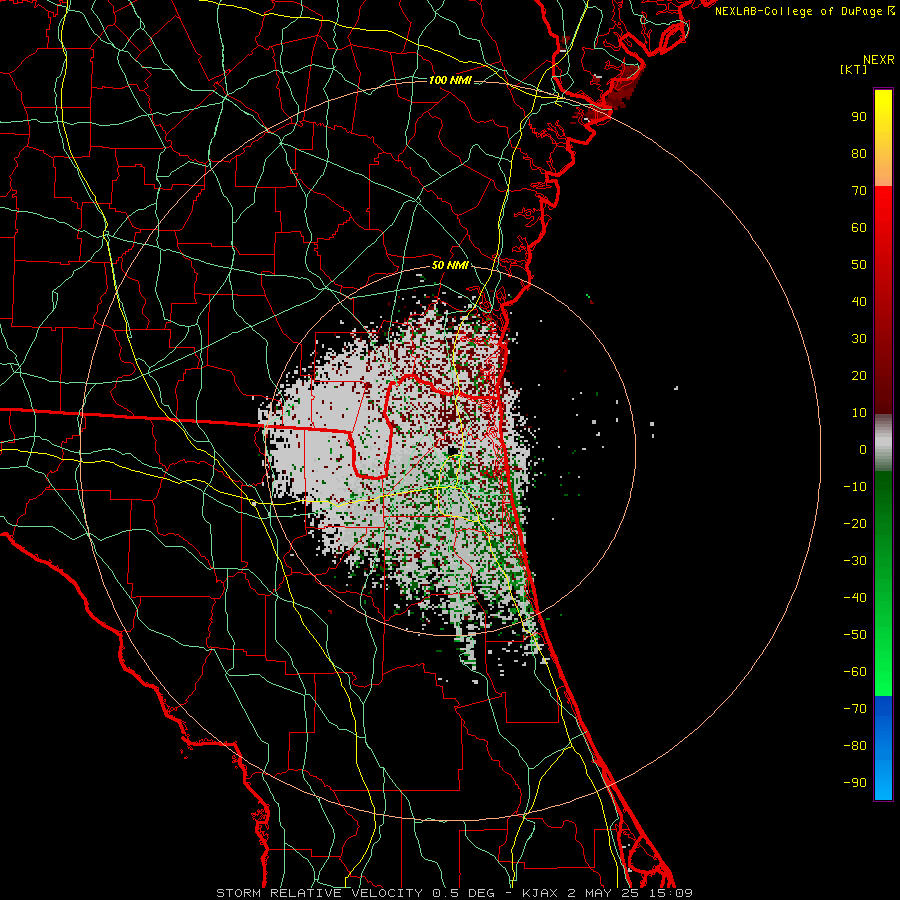Click the [KT] units label

click(x=854, y=69)
